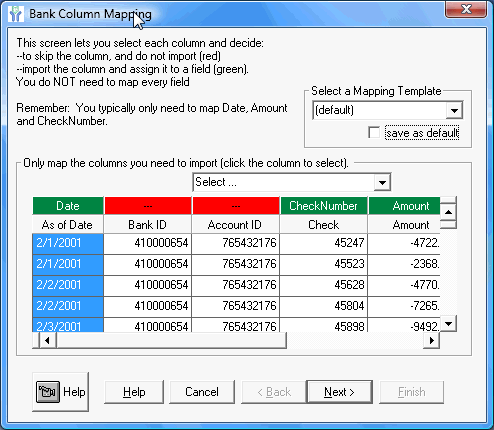This screenshot has height=430, width=494.
Task: Open the 'Select ...' field assignment dropdown
Action: pos(382,182)
